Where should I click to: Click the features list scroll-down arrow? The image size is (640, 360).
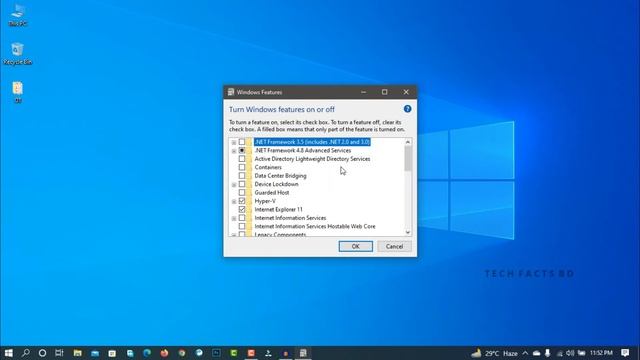pos(408,232)
